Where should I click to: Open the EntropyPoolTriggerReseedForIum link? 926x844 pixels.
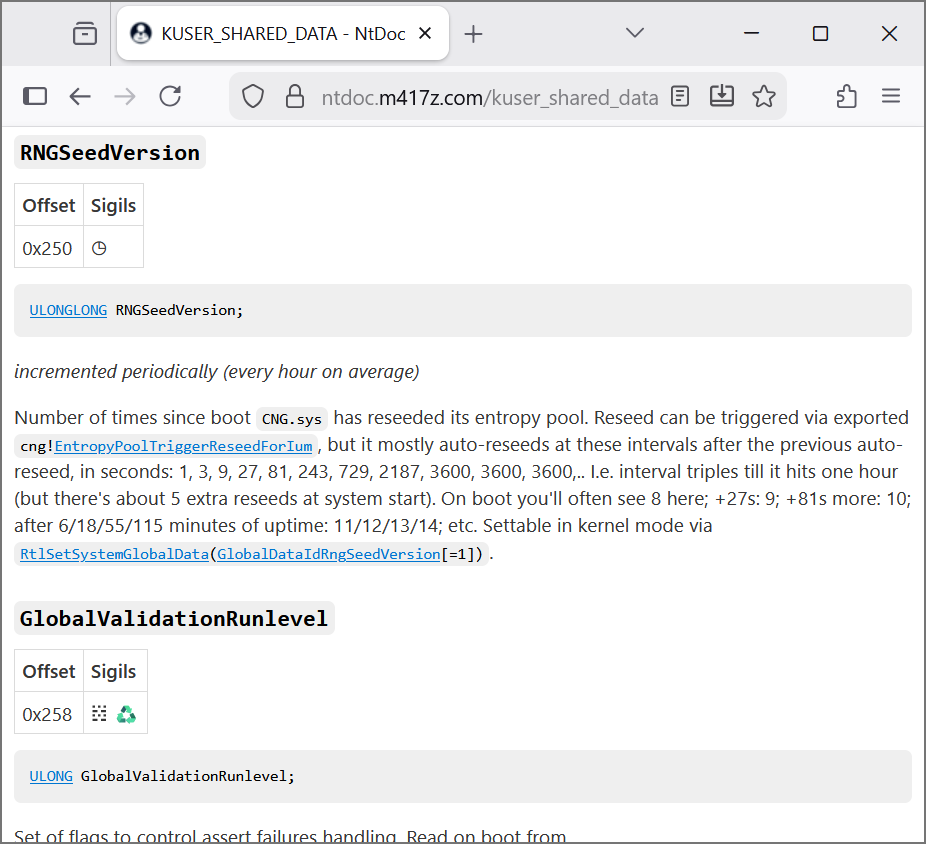(x=183, y=446)
